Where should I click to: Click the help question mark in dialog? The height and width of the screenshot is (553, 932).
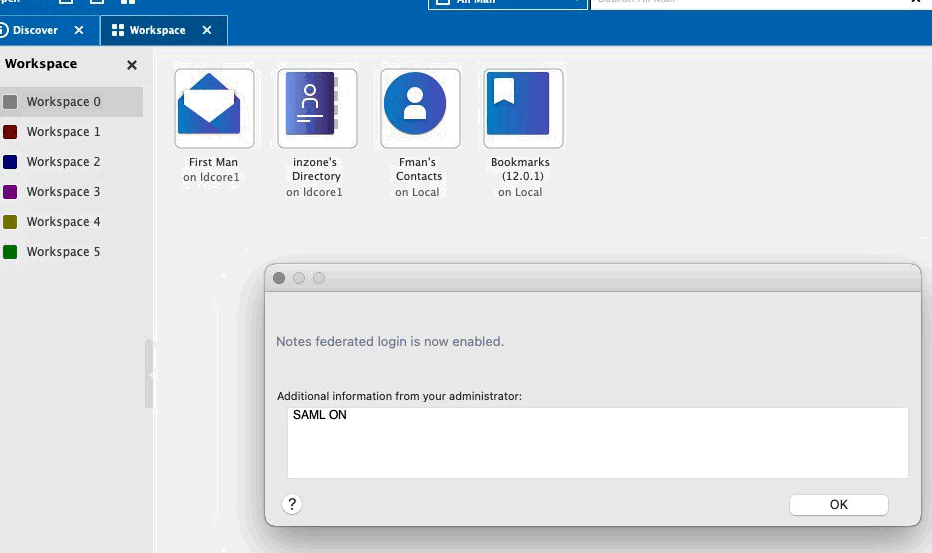[x=292, y=504]
